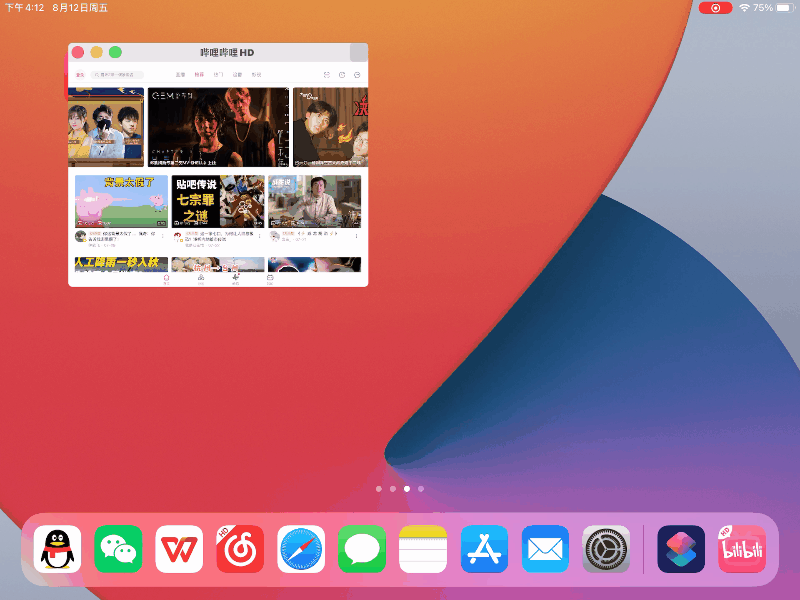
Task: Open watch history via the clock icon in bilibili
Action: 341,74
